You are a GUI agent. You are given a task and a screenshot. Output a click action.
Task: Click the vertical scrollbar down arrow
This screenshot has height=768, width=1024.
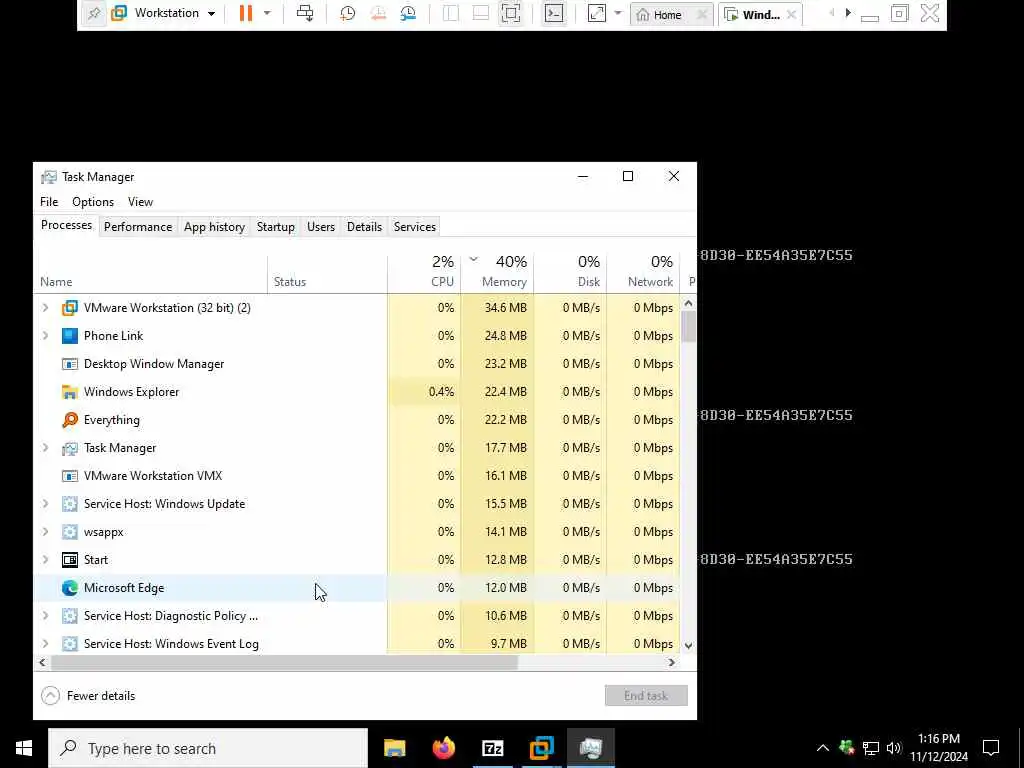pyautogui.click(x=688, y=645)
